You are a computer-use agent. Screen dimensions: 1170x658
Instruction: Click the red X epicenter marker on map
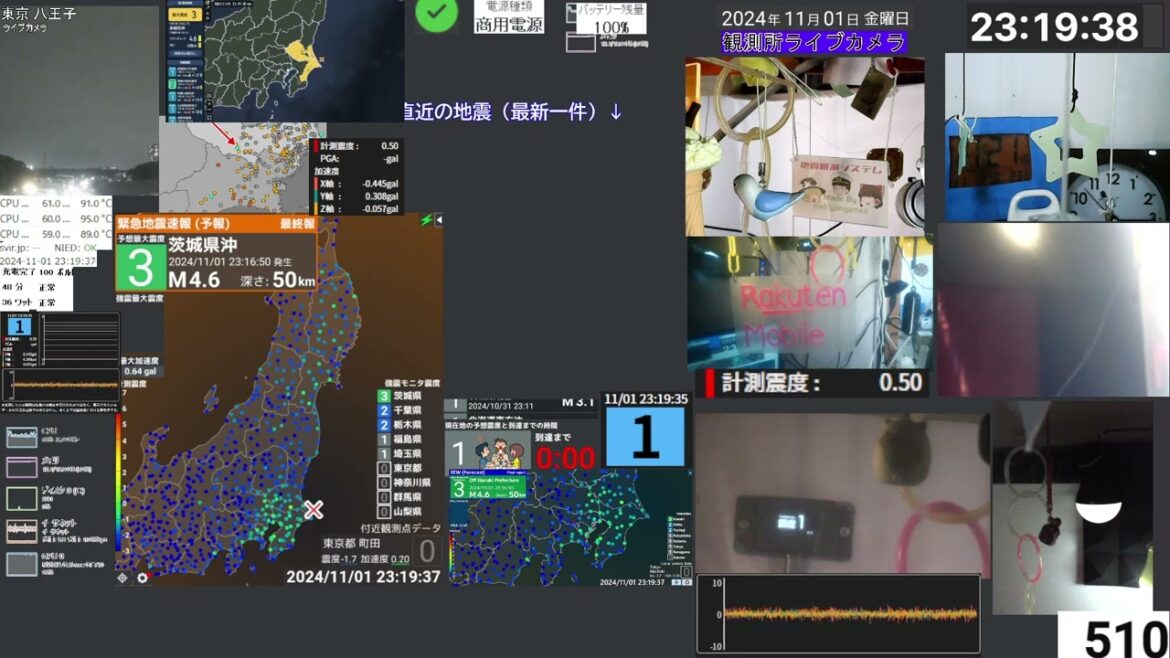(x=314, y=510)
